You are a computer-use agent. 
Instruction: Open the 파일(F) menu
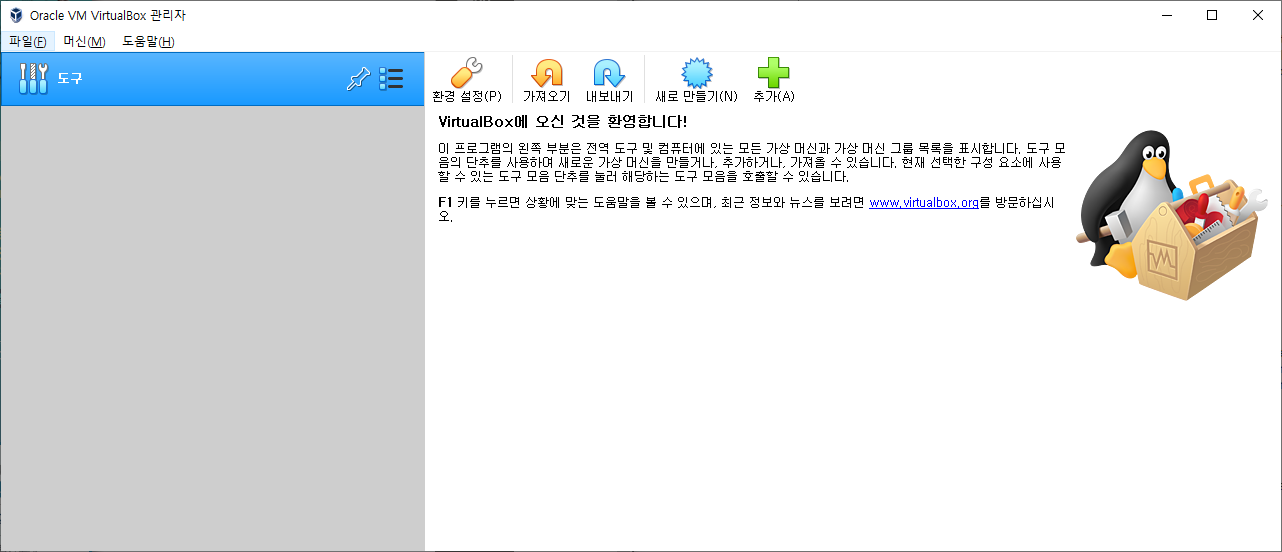(x=28, y=41)
